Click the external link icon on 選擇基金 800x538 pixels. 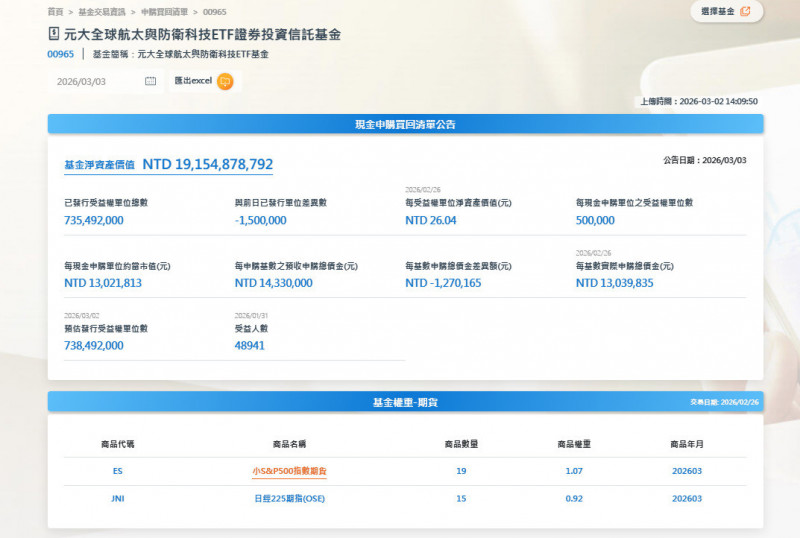point(745,11)
